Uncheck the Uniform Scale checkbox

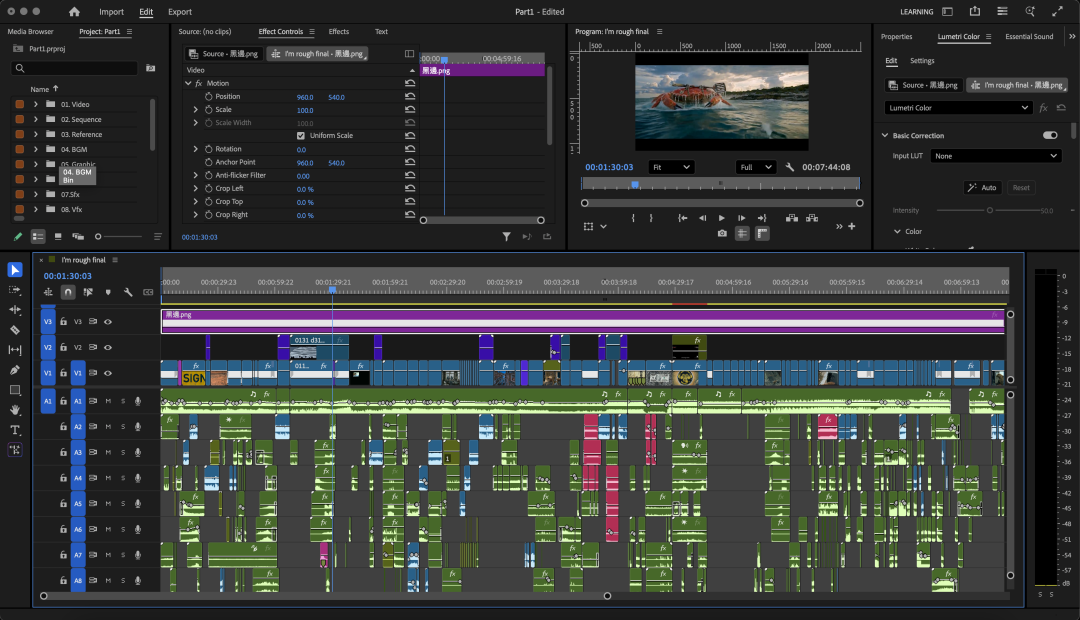[301, 136]
